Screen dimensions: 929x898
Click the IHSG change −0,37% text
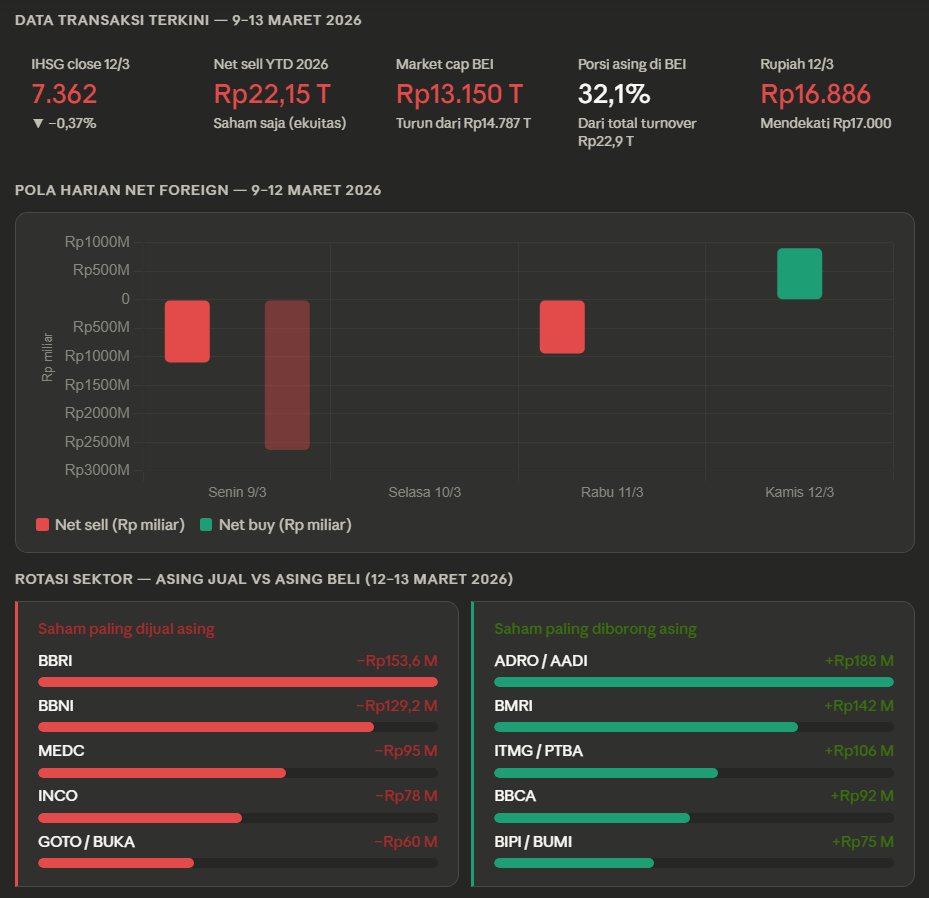[x=72, y=123]
